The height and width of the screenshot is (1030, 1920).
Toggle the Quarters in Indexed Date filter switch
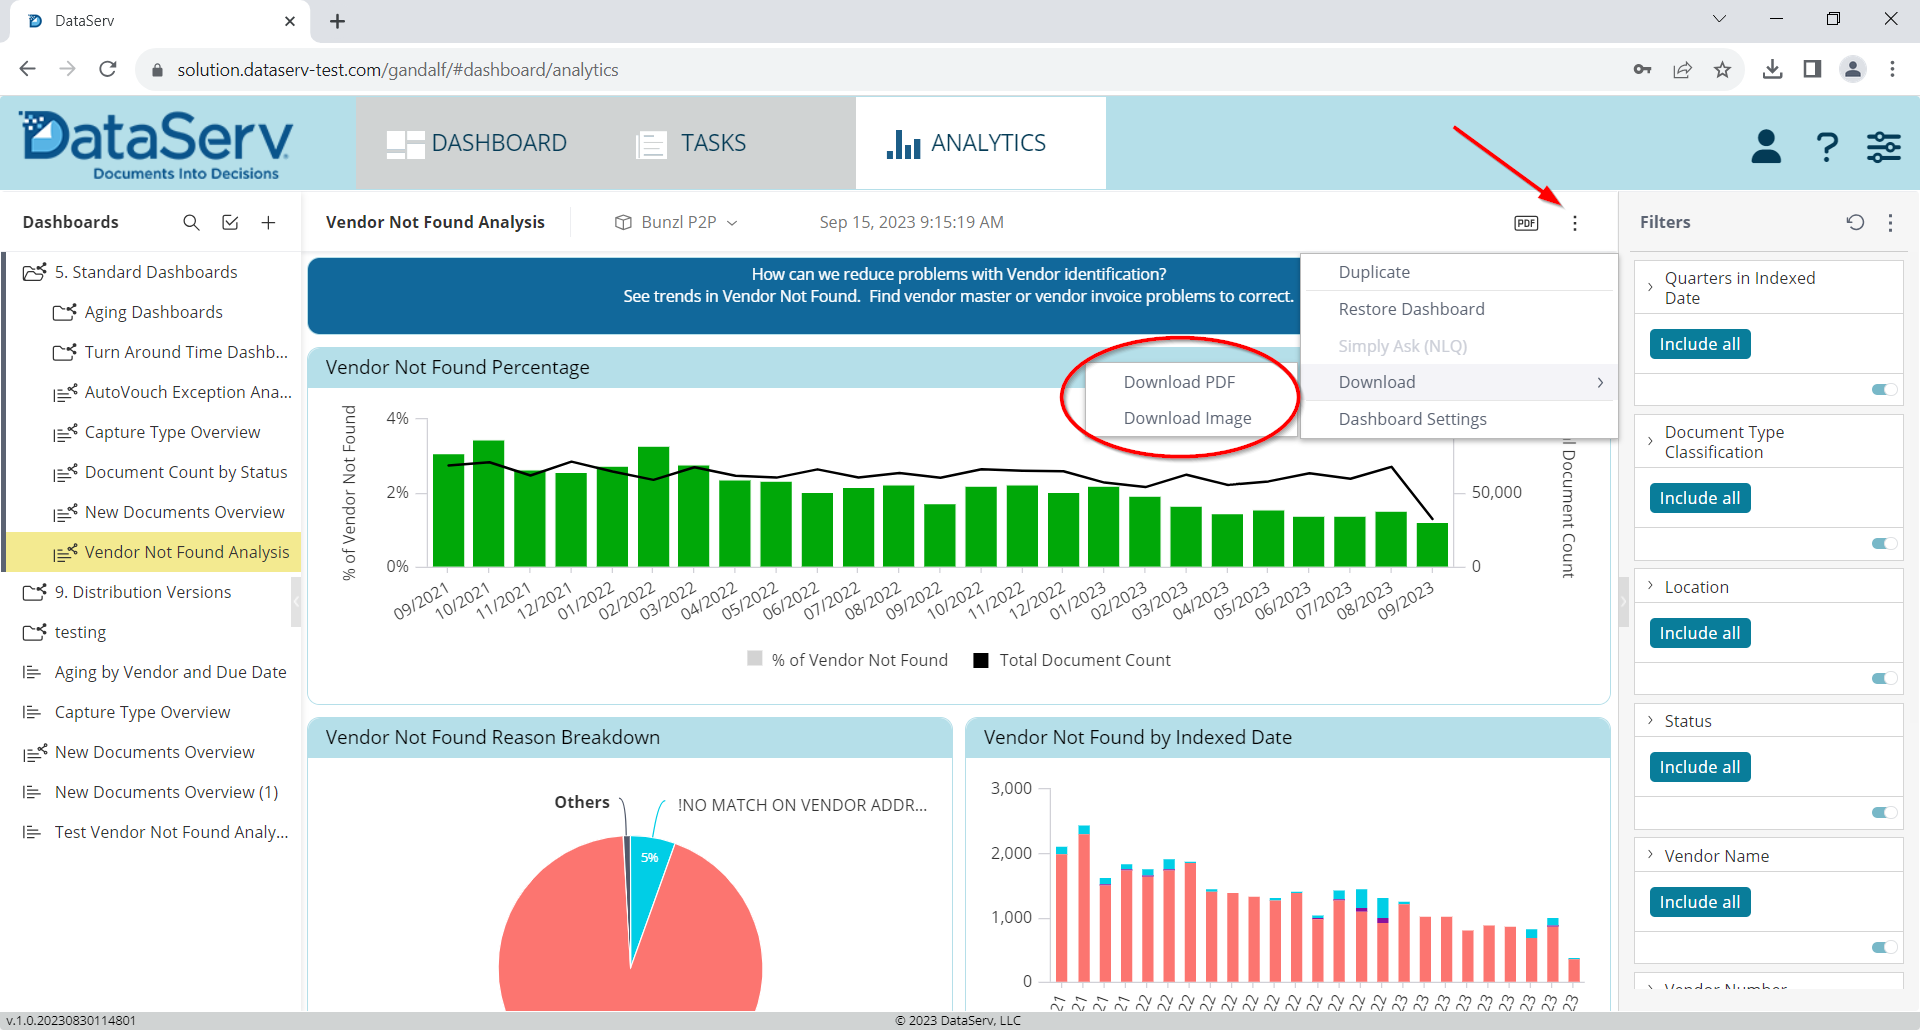(x=1884, y=390)
